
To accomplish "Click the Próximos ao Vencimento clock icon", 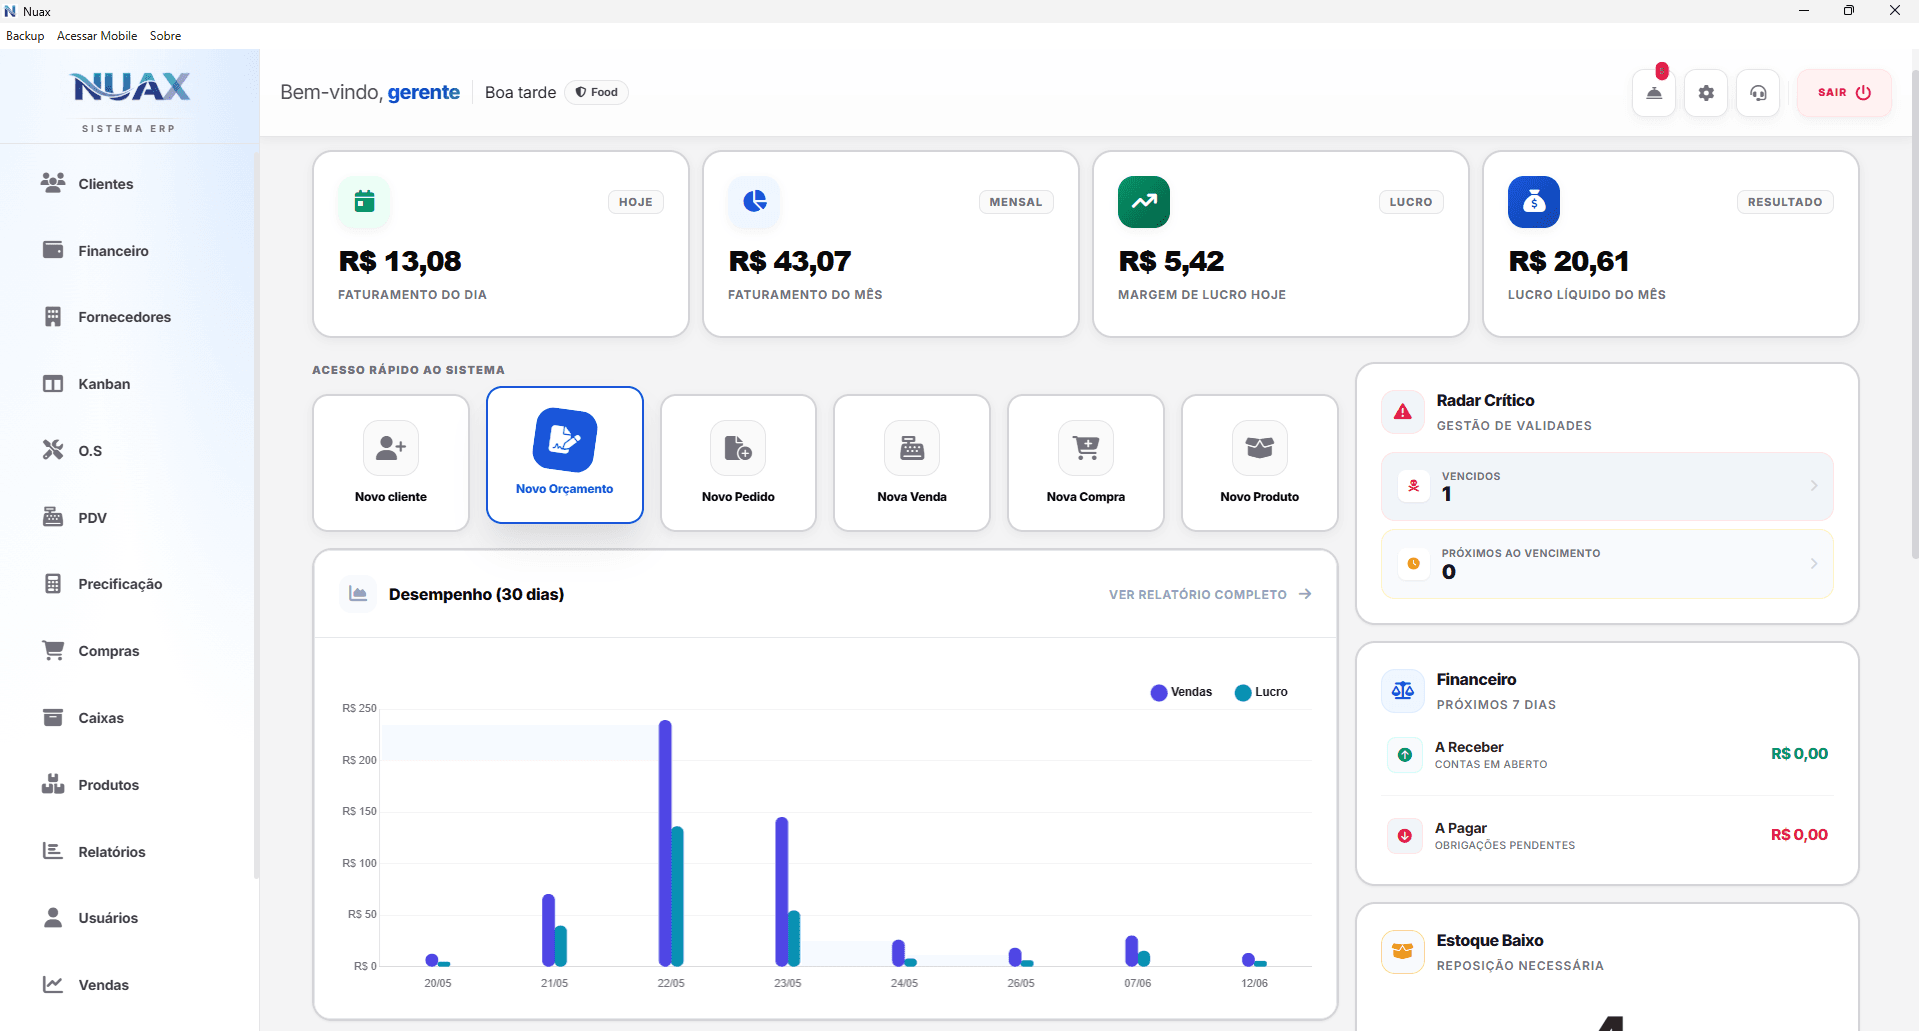I will 1414,564.
